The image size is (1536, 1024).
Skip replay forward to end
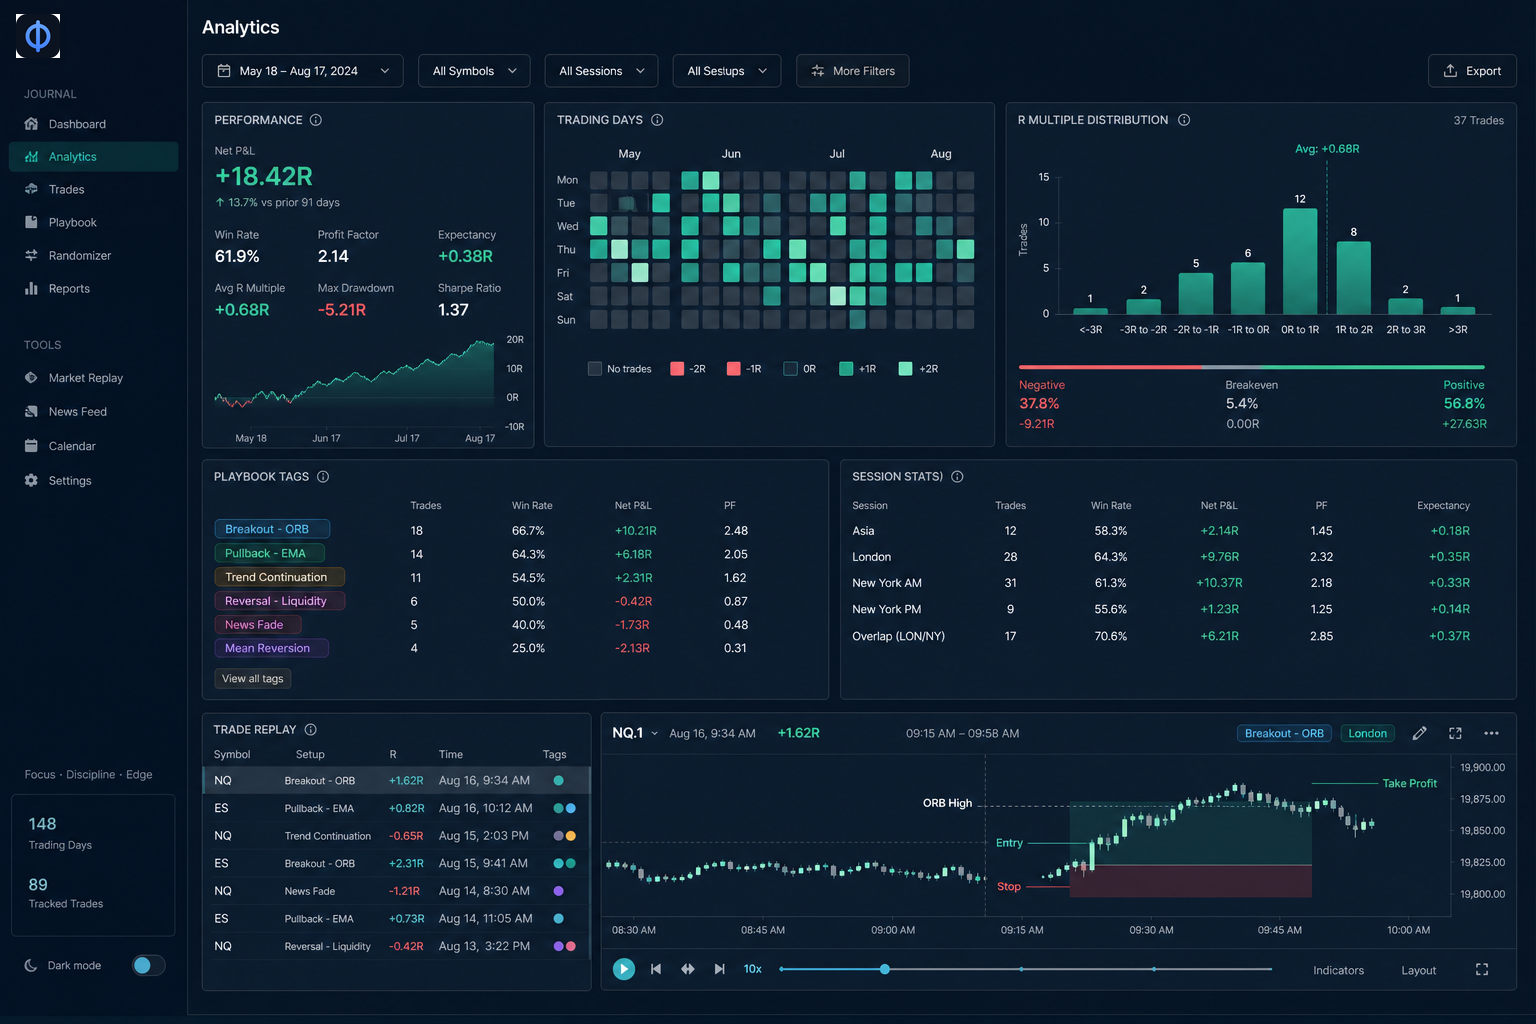[719, 969]
